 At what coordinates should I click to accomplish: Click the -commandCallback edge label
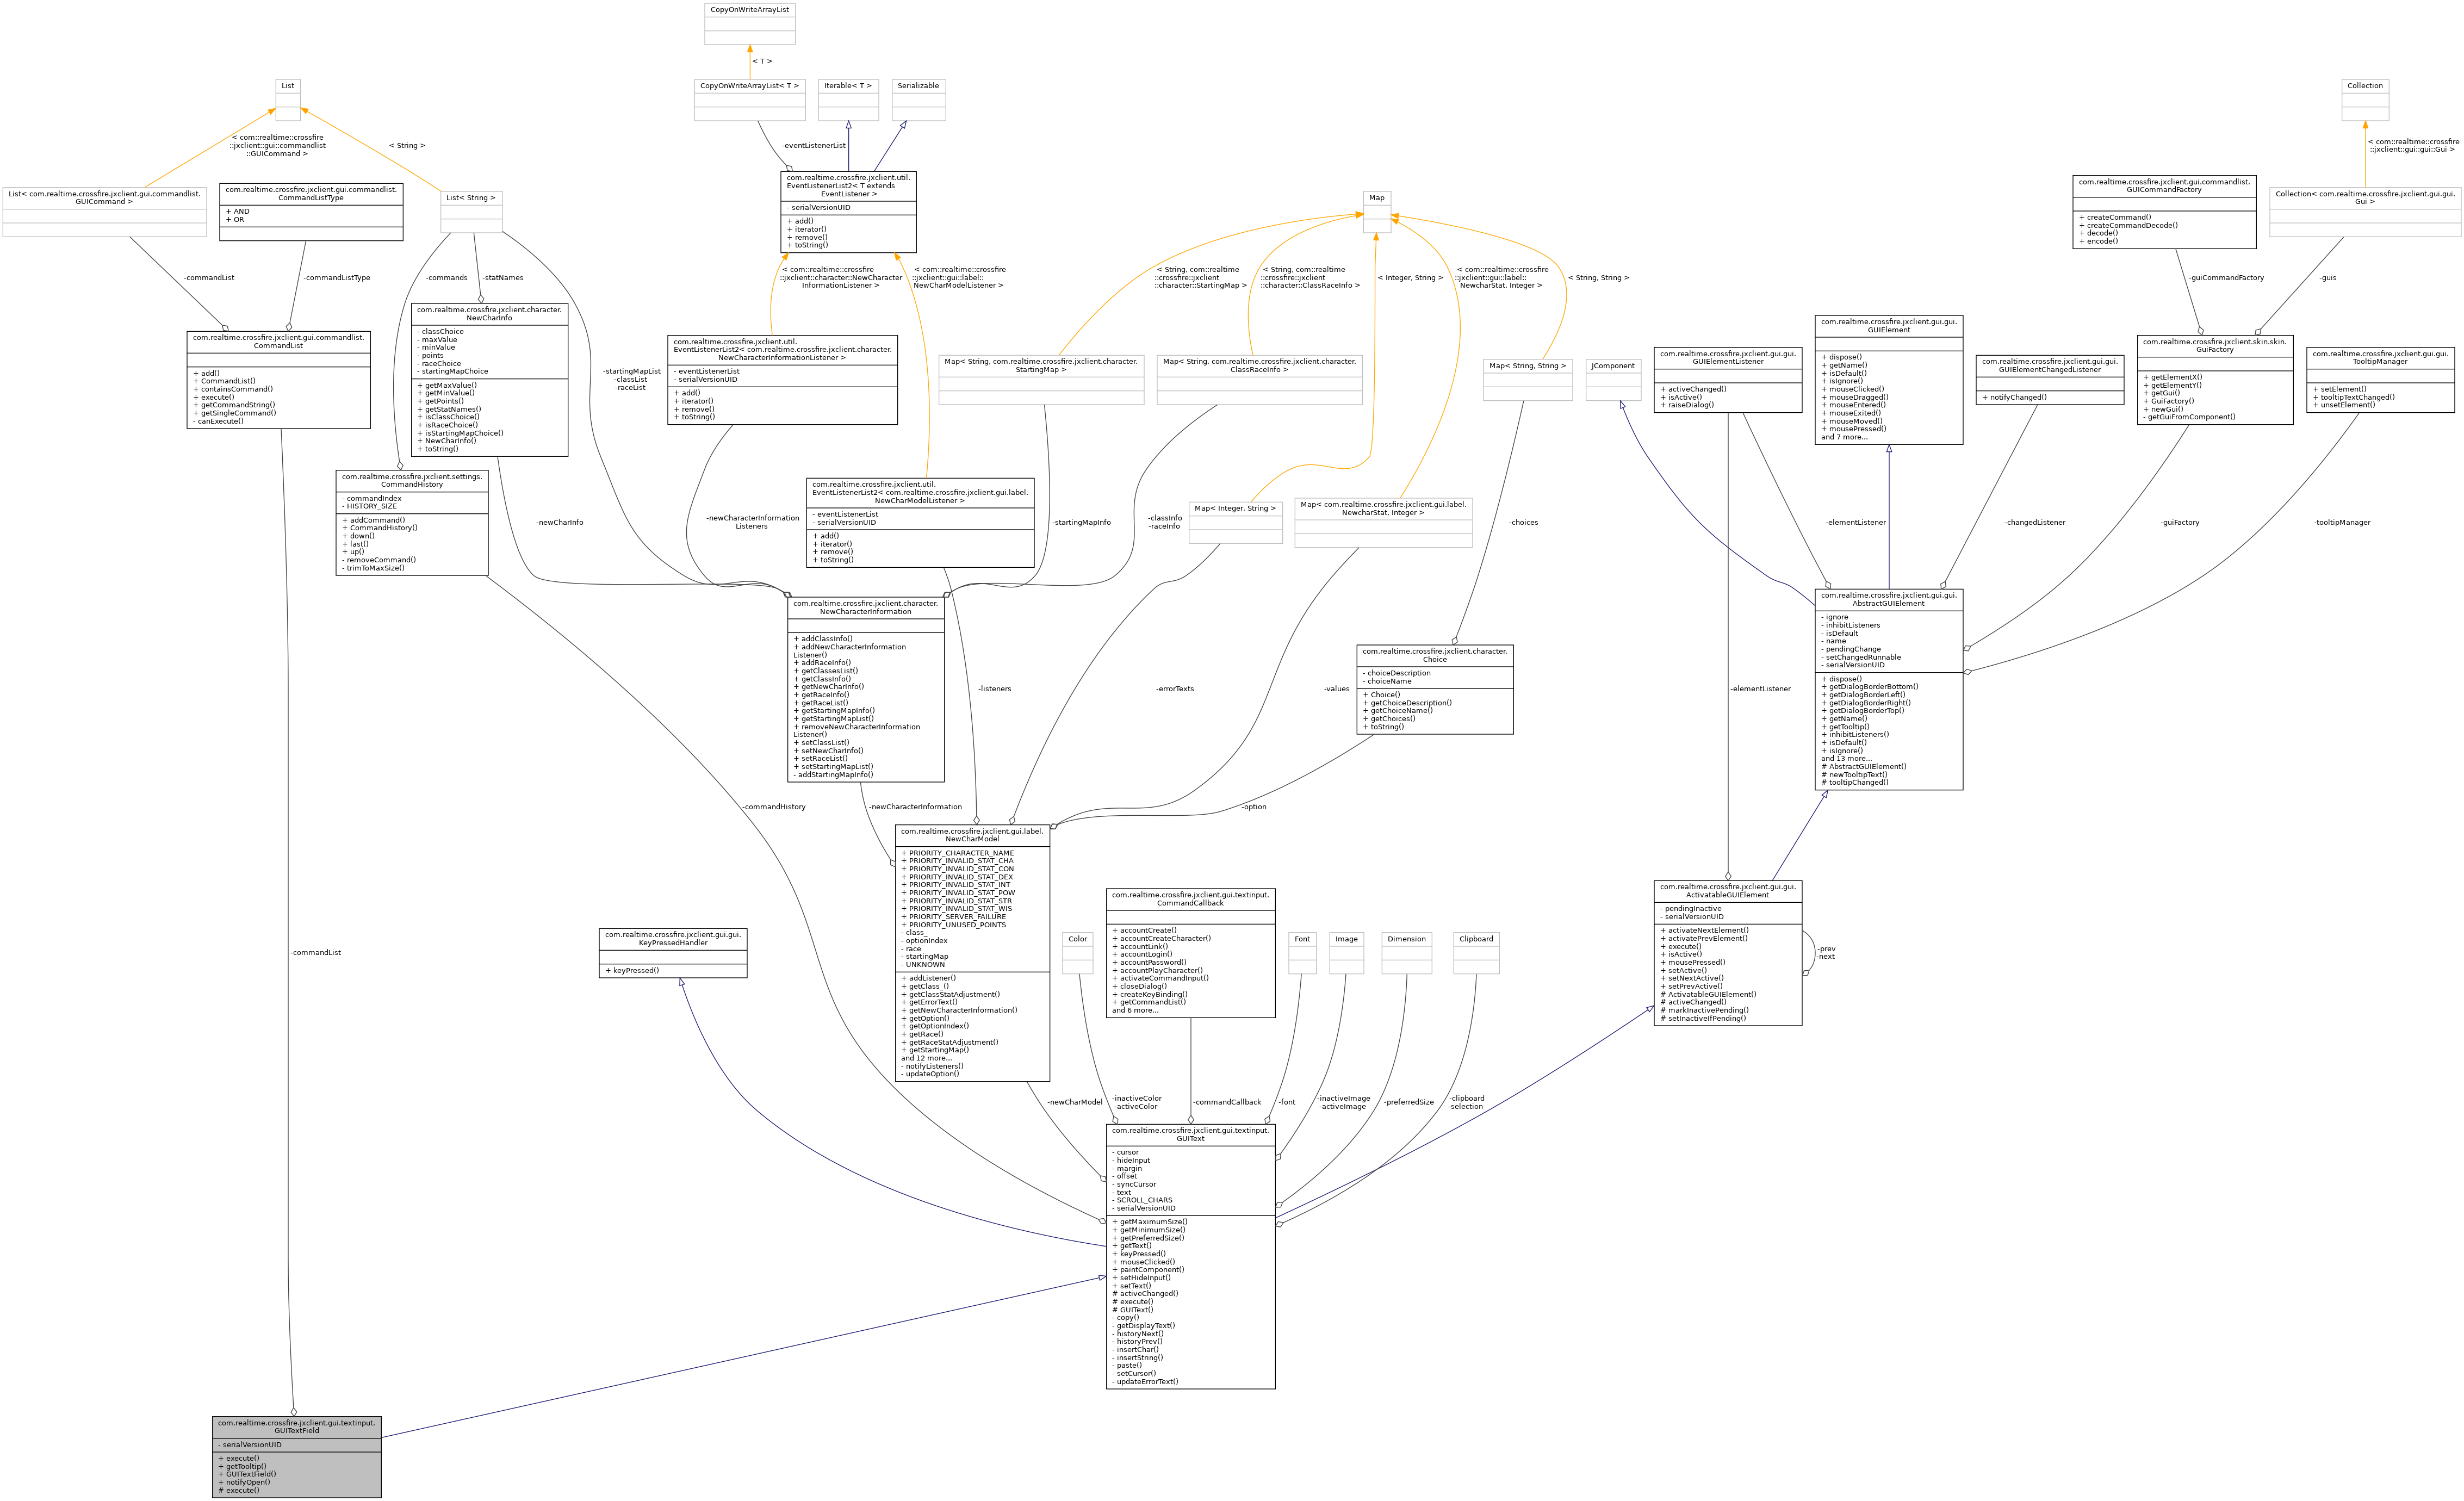pos(1227,1102)
